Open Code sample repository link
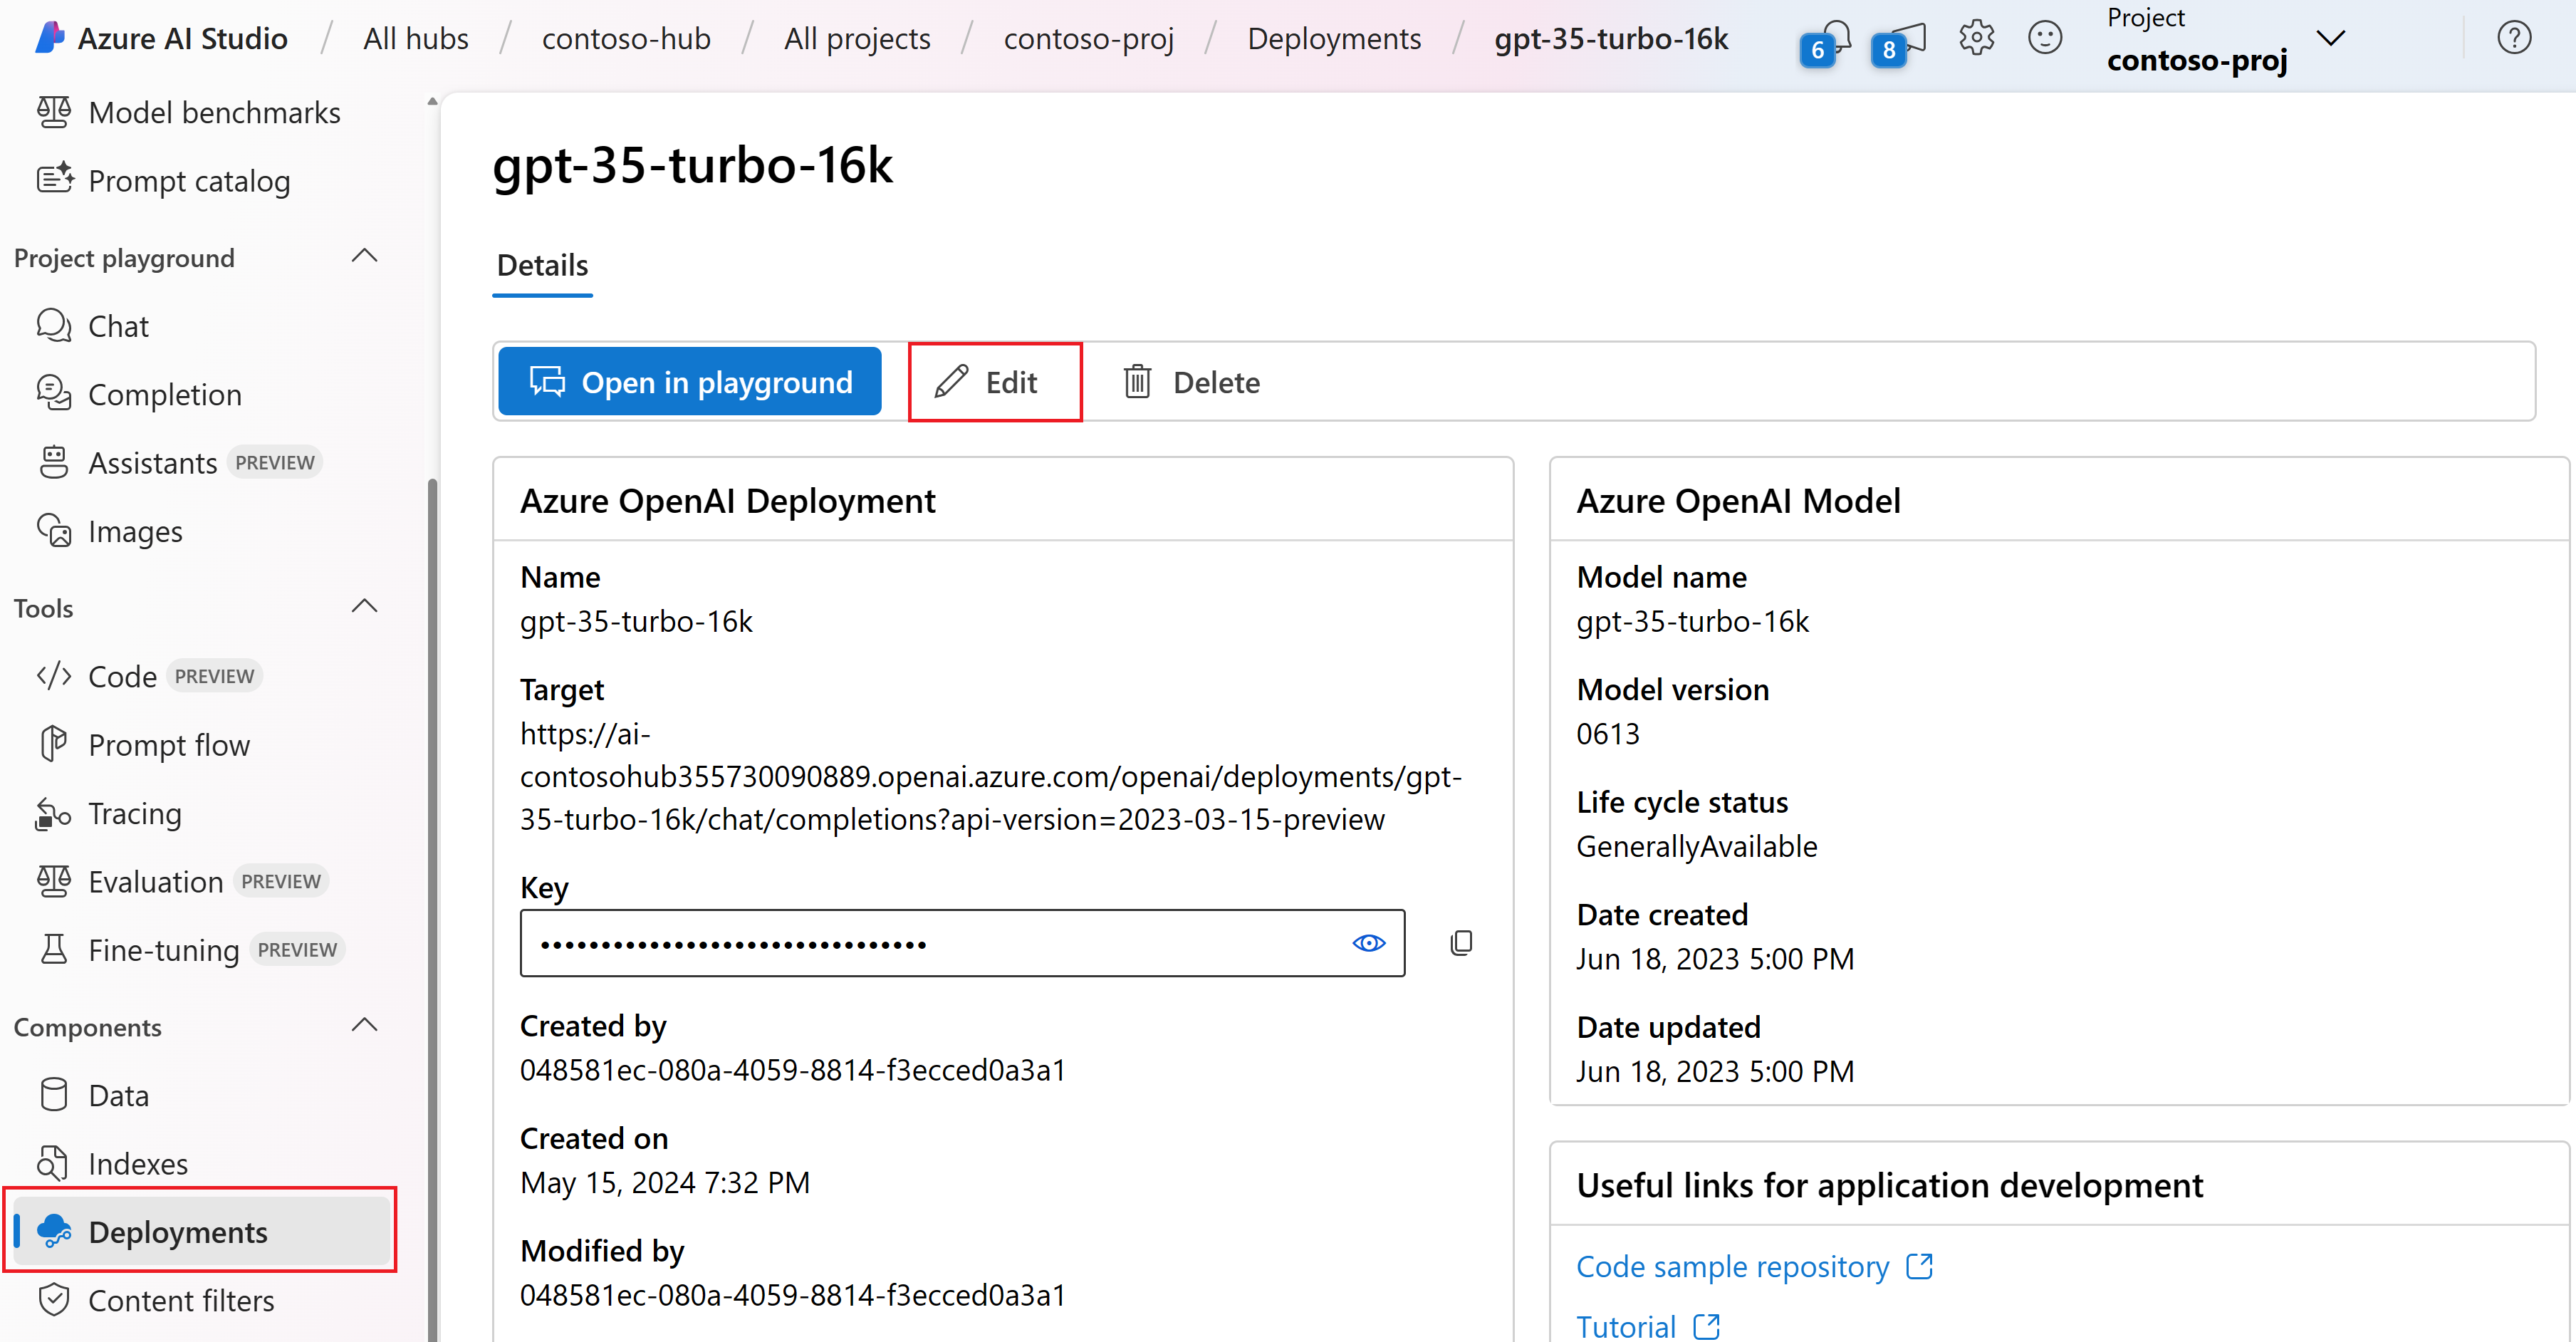 tap(1733, 1267)
